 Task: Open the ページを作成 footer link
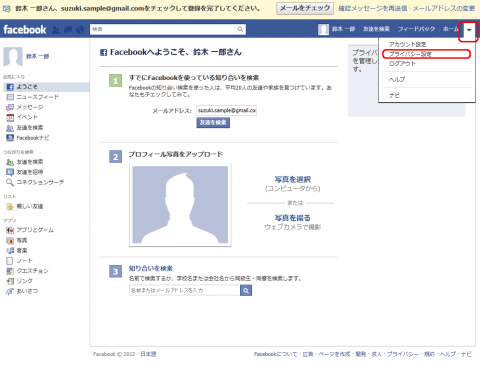pos(334,354)
